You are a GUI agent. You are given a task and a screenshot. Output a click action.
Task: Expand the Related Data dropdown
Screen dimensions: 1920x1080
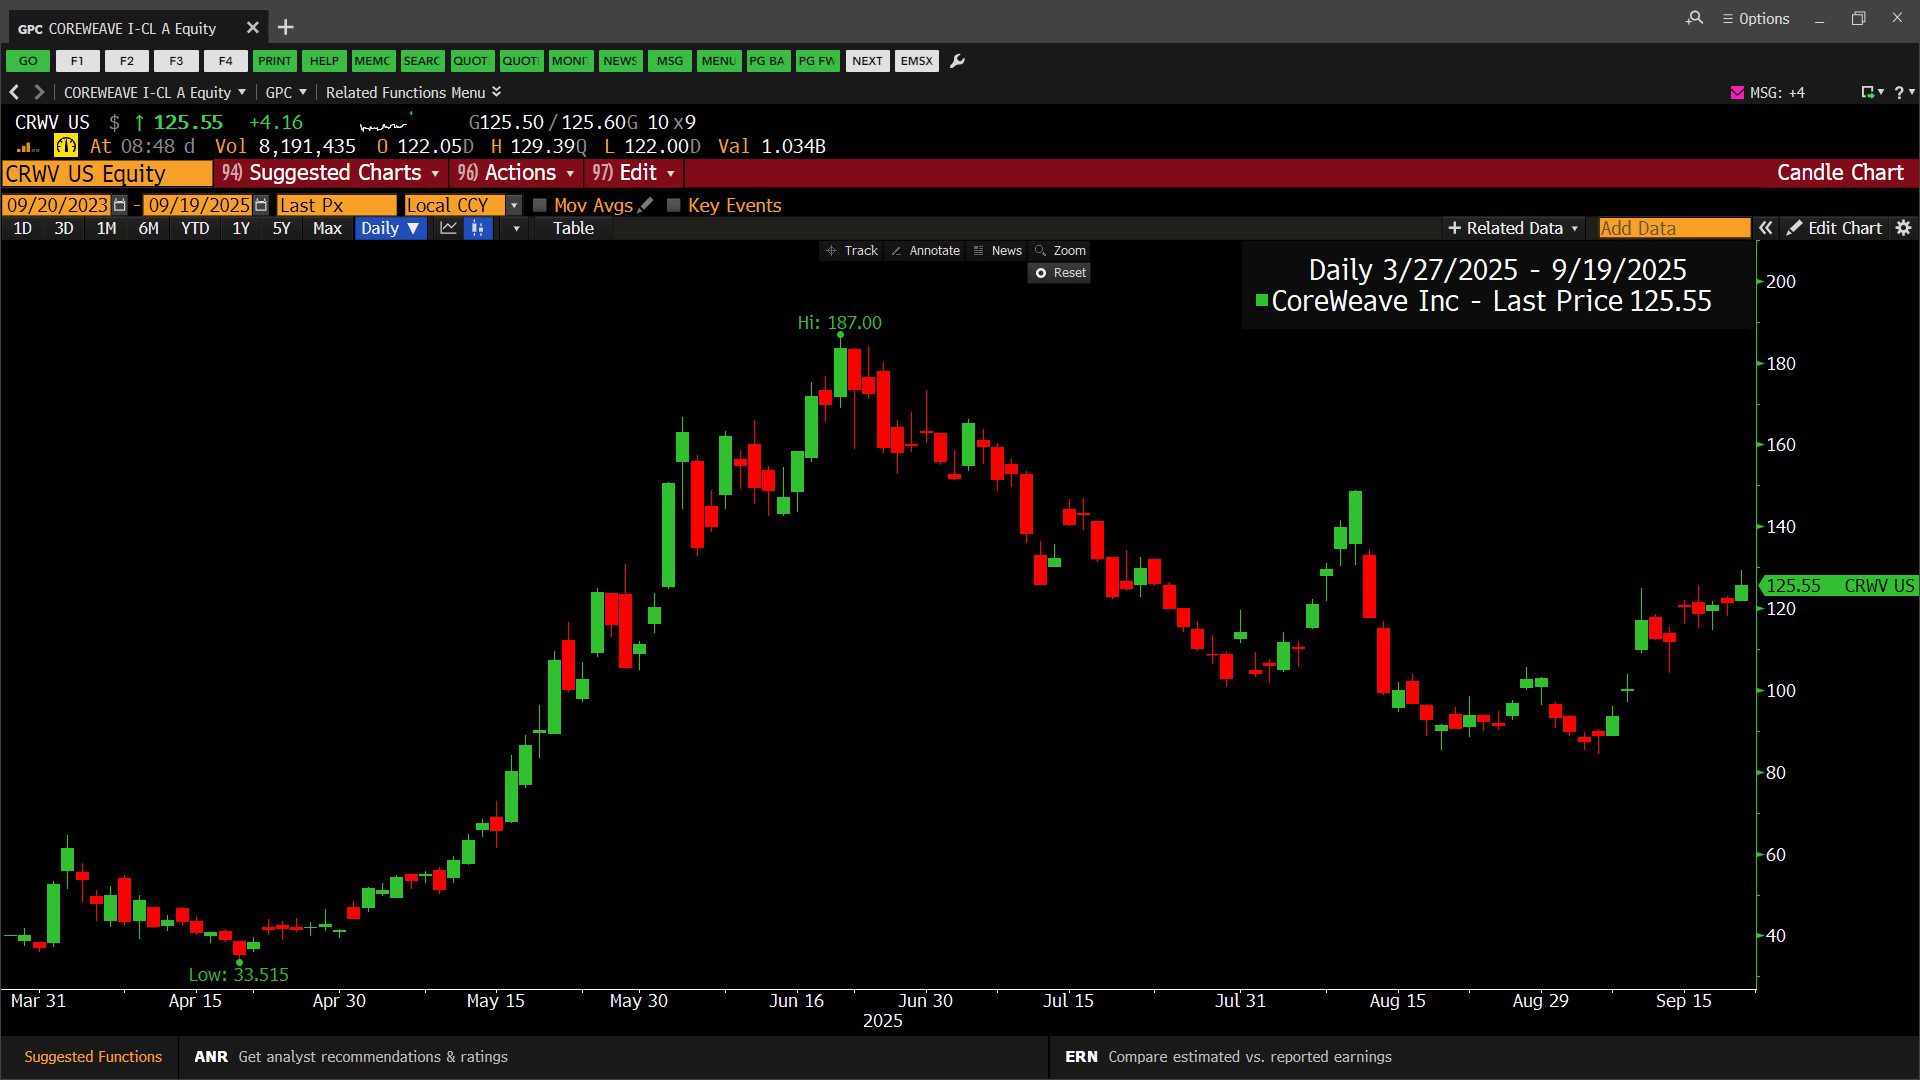click(x=1513, y=228)
